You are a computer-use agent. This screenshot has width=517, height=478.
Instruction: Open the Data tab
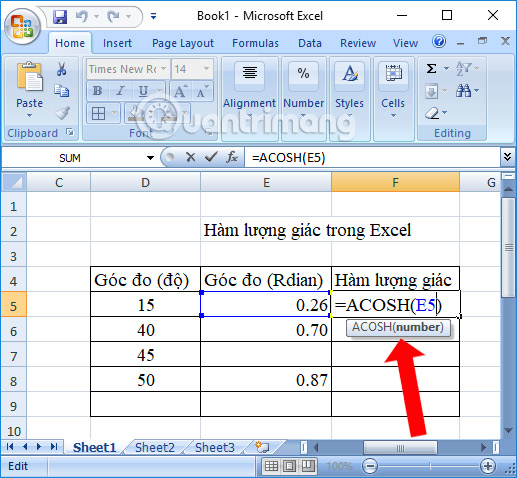(310, 43)
